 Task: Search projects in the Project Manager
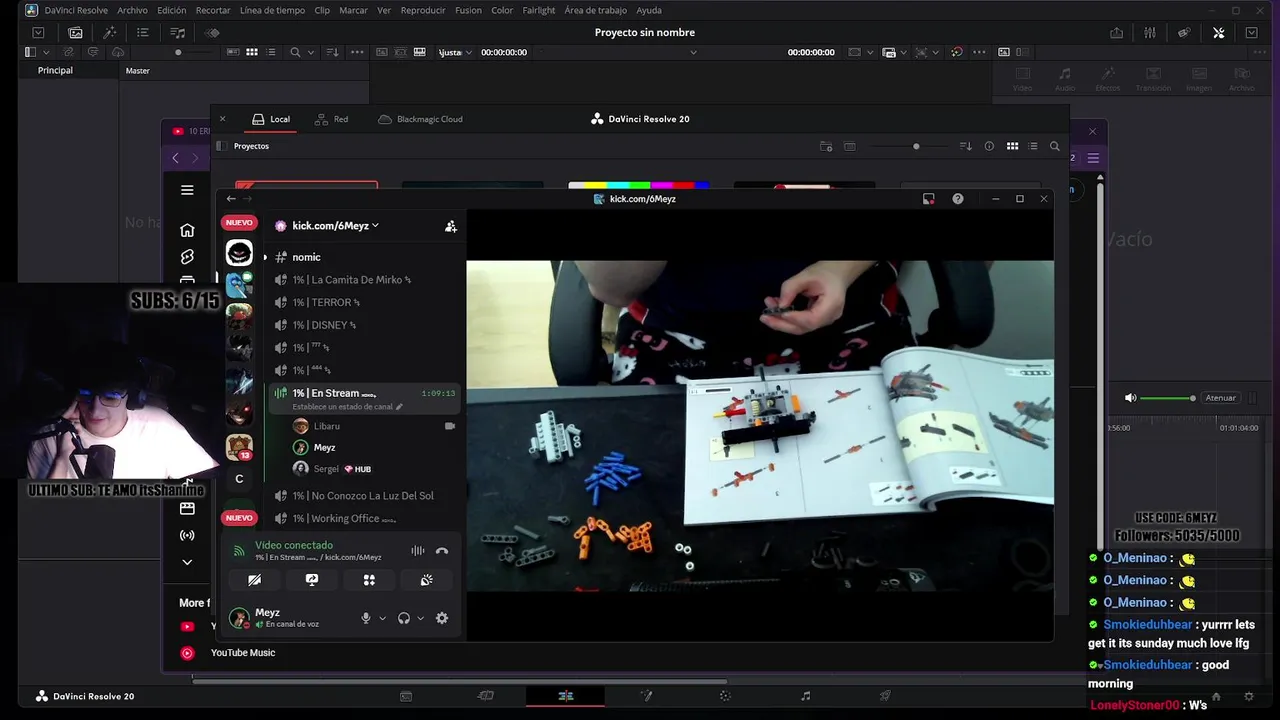click(x=1054, y=146)
